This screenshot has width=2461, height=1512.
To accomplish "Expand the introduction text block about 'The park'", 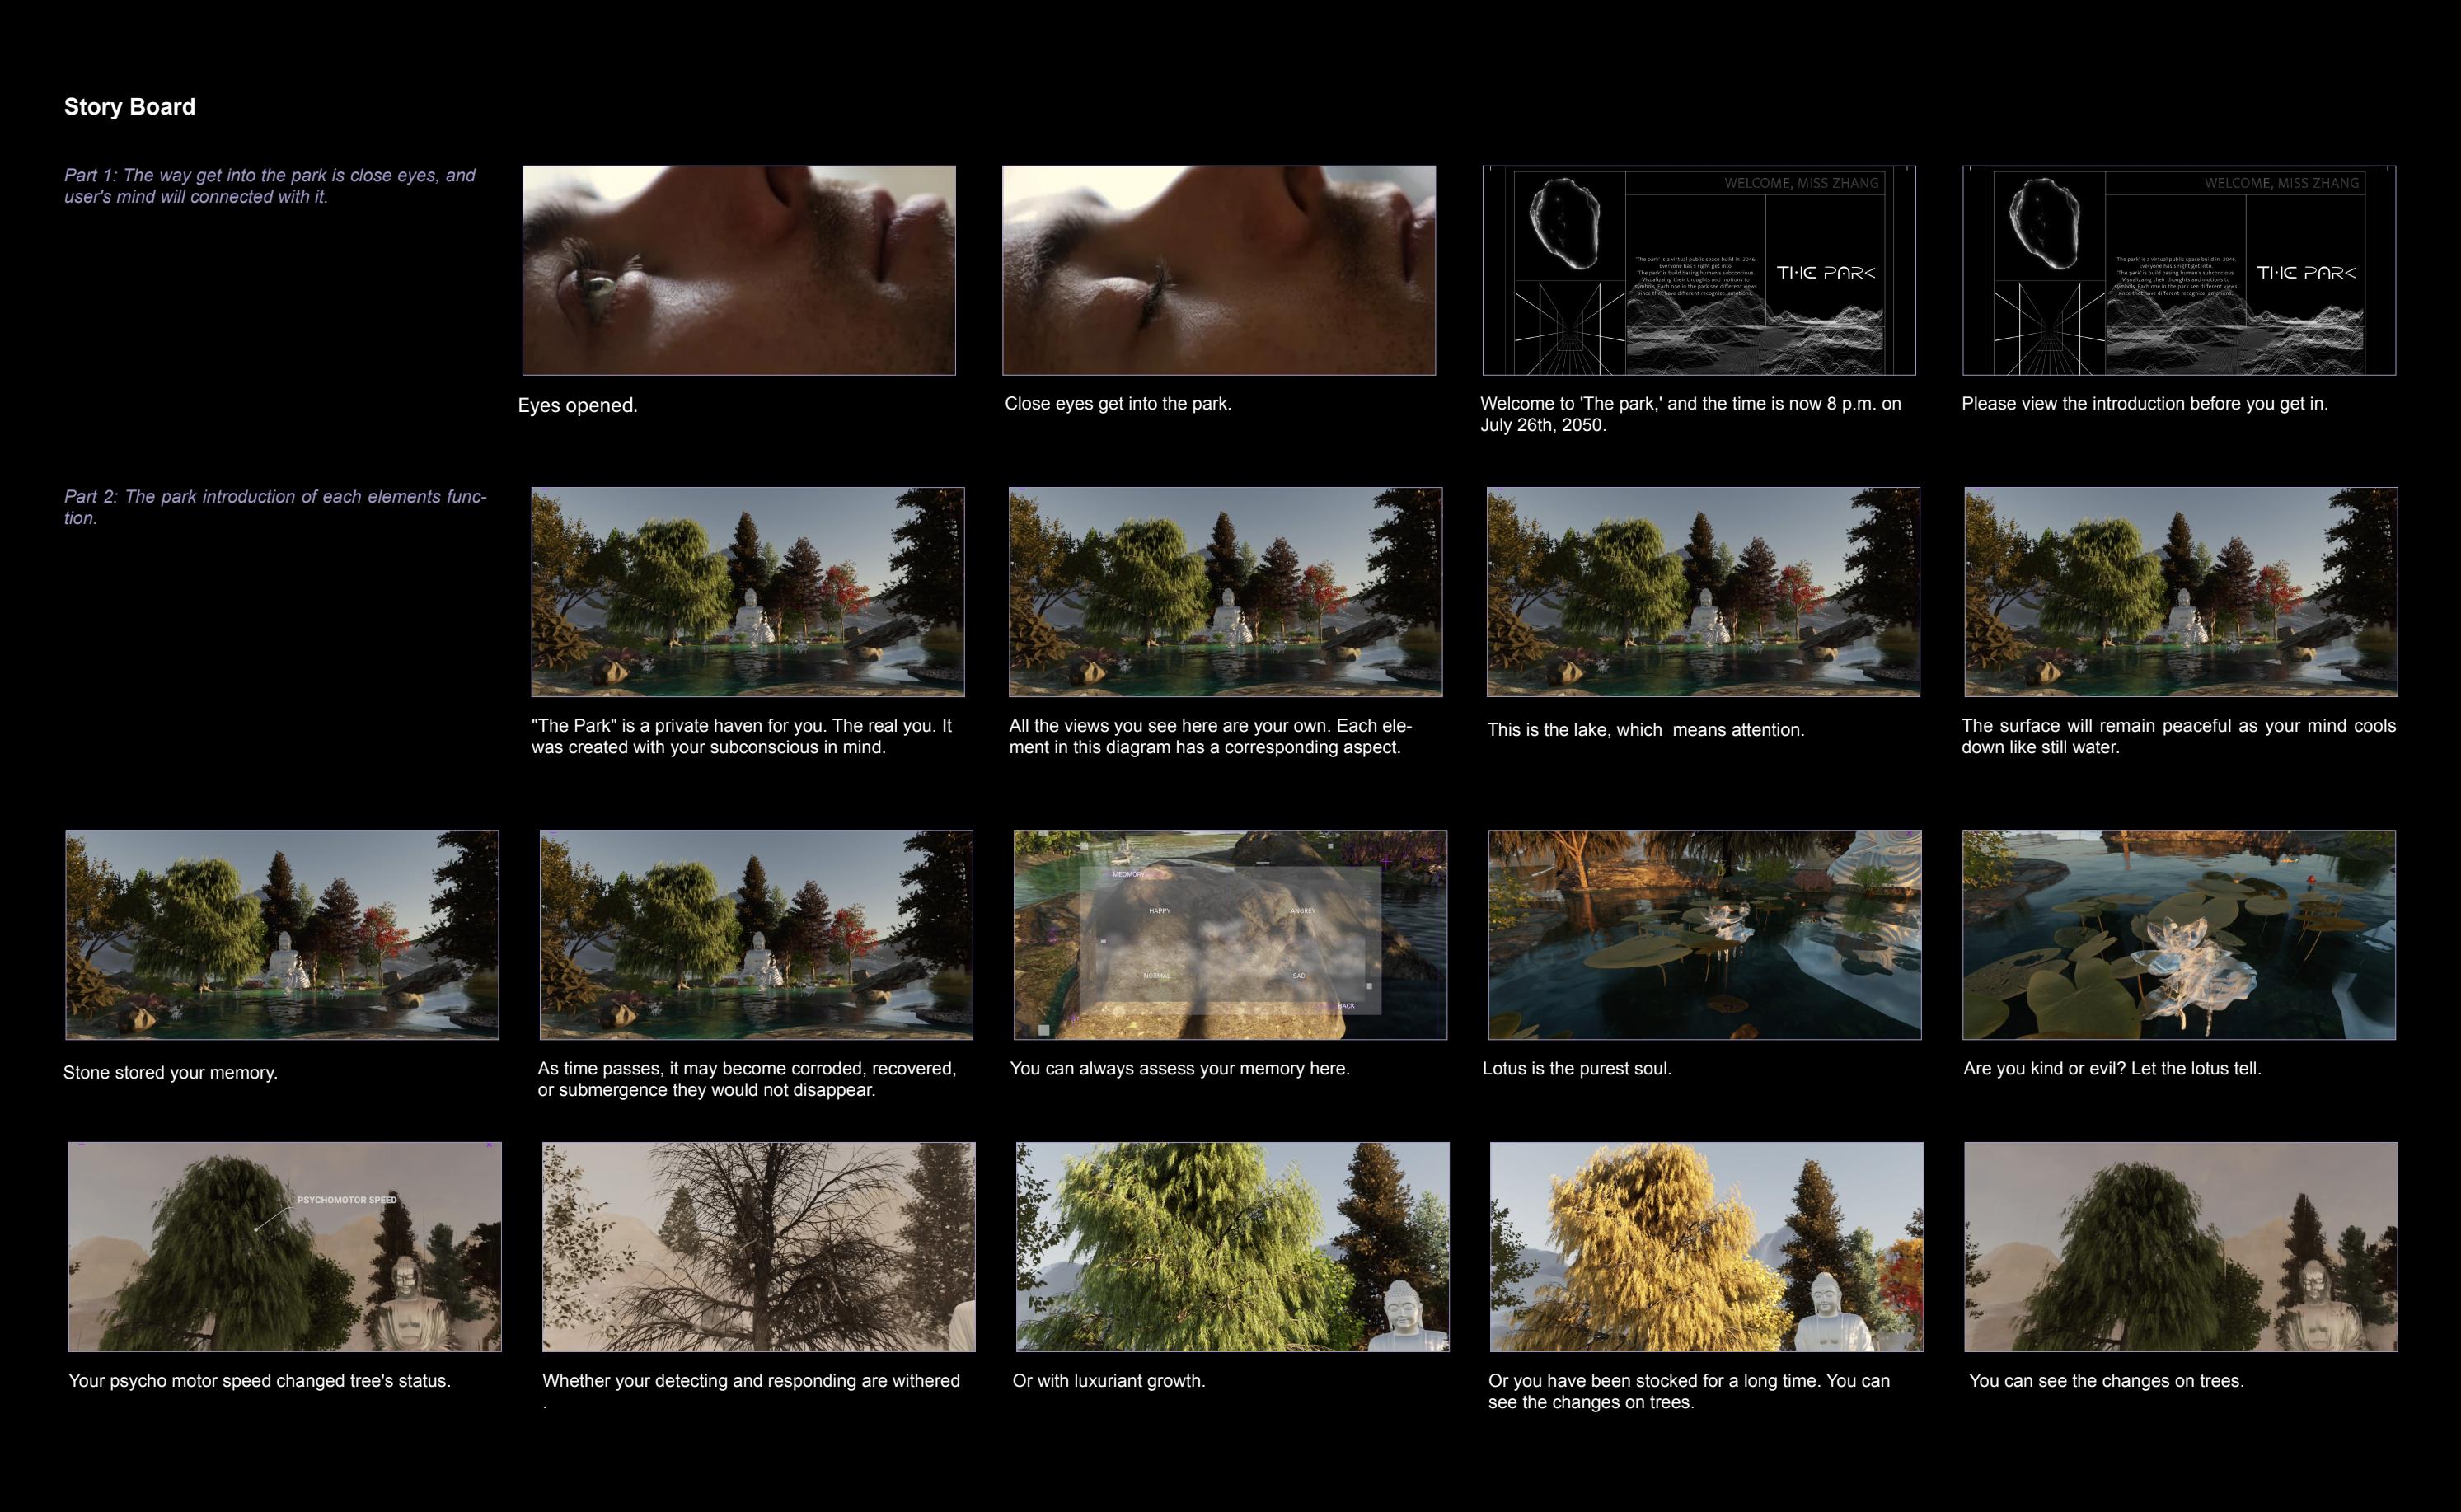I will tap(1696, 277).
